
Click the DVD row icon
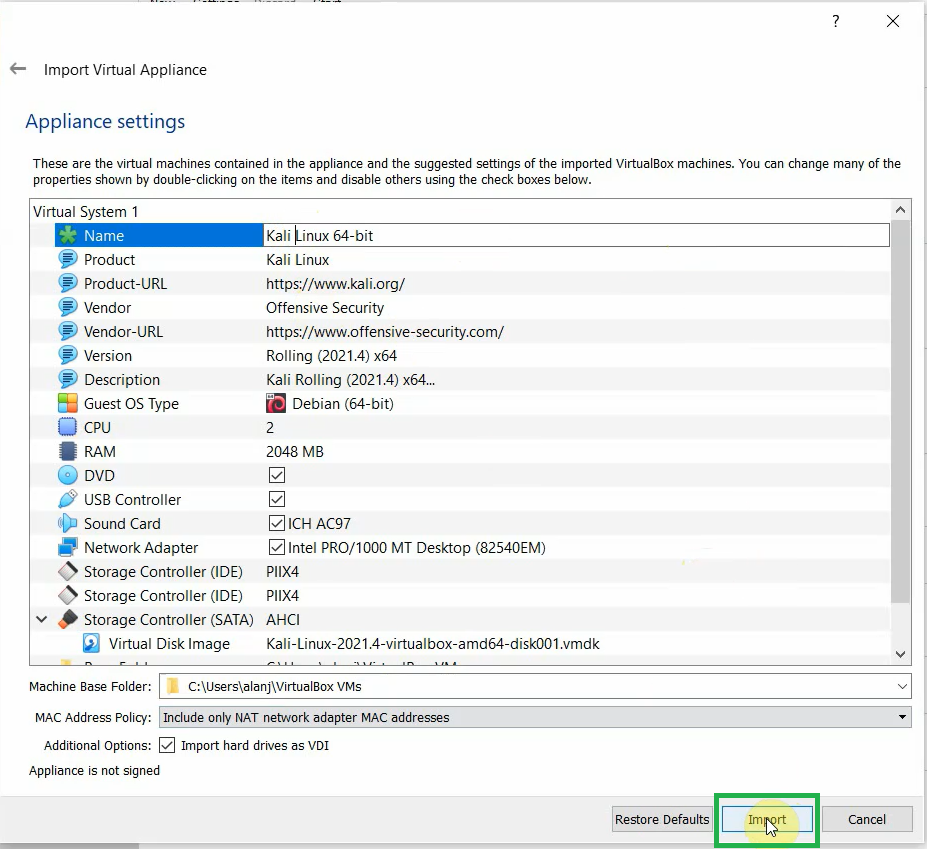tap(66, 475)
